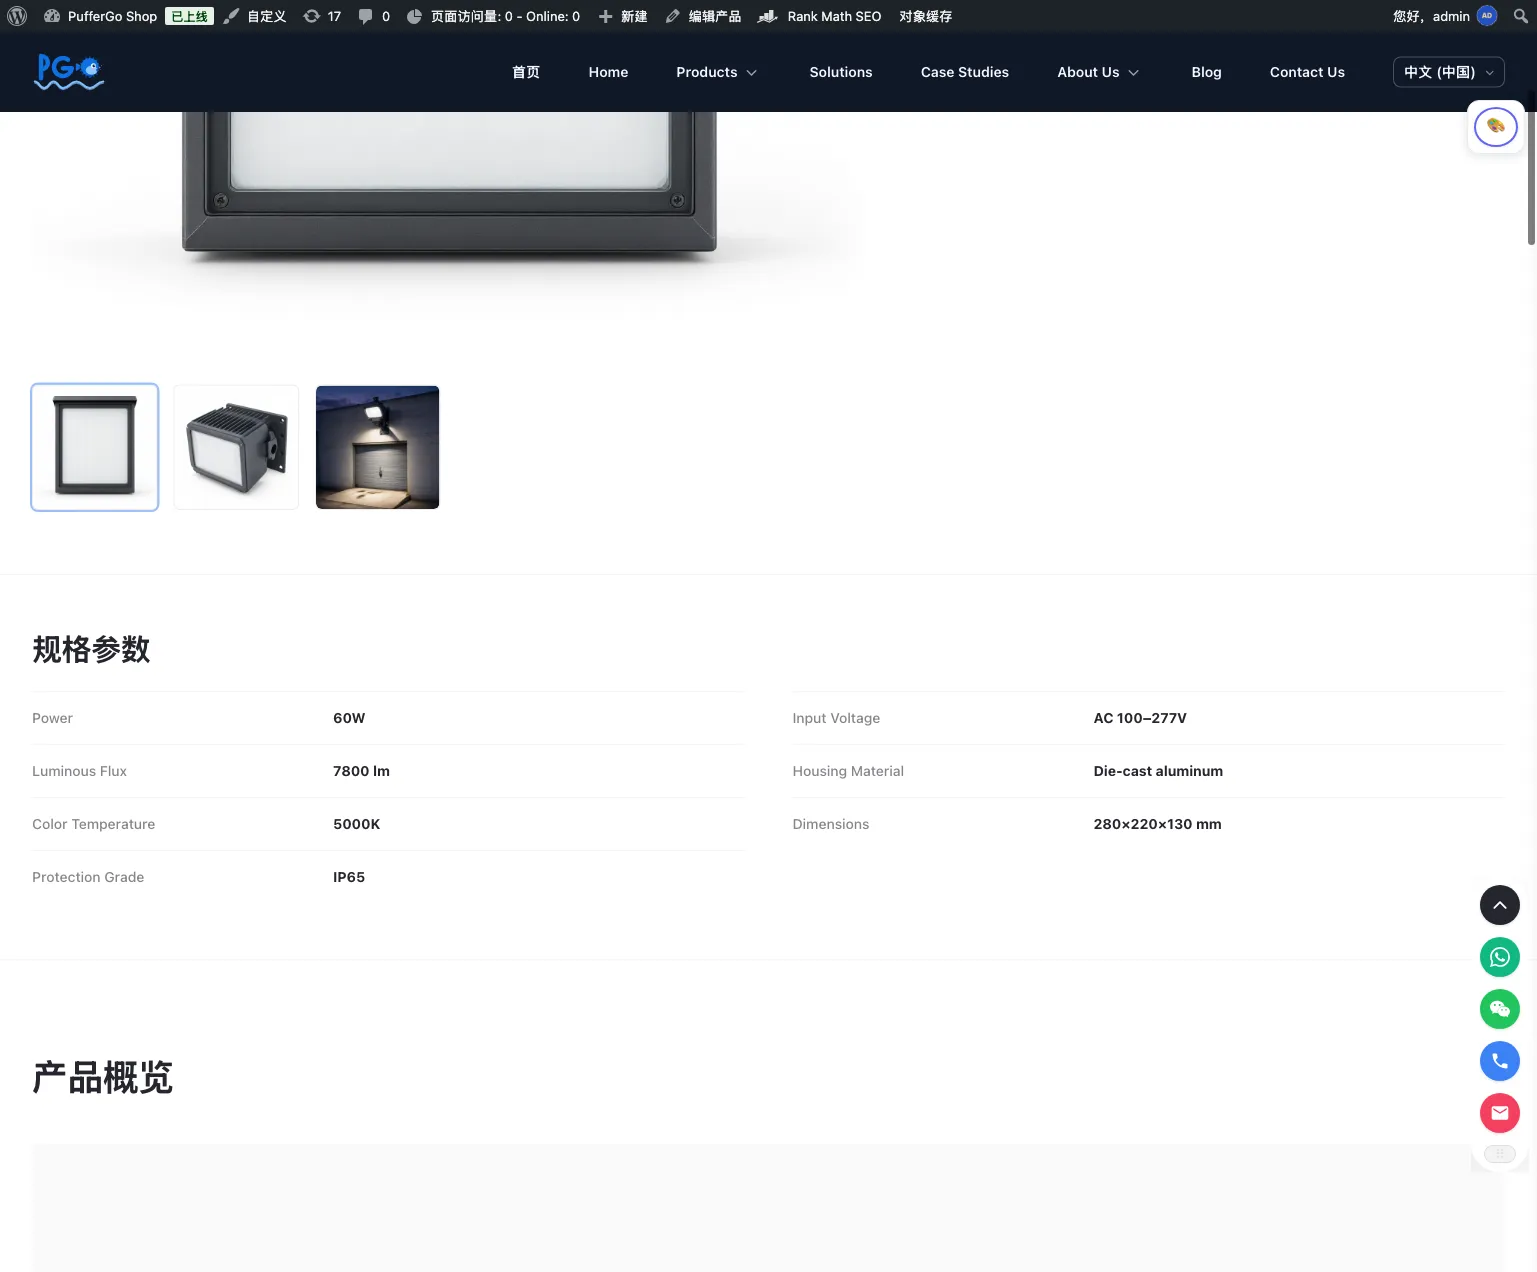Viewport: 1537px width, 1272px height.
Task: Click the back-to-top arrow button
Action: point(1500,905)
